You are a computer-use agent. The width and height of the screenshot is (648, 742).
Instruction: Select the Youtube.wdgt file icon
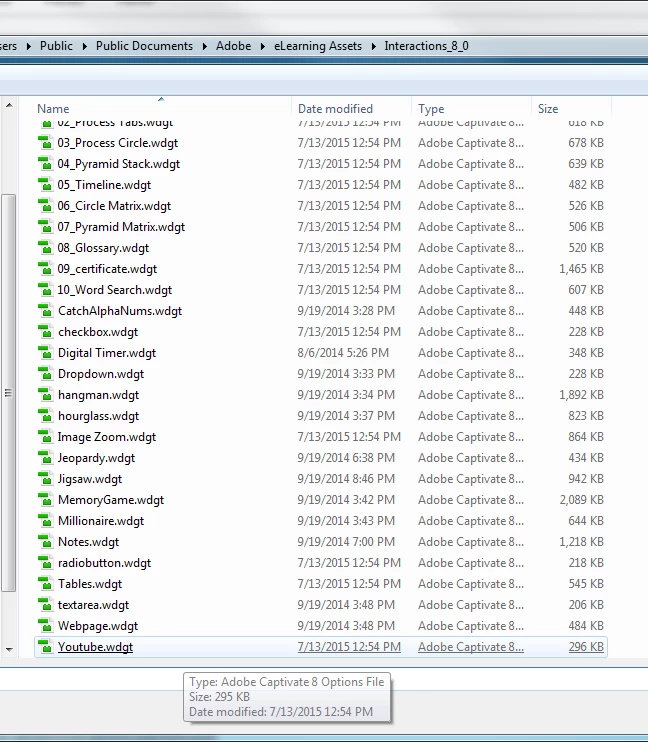tap(45, 647)
